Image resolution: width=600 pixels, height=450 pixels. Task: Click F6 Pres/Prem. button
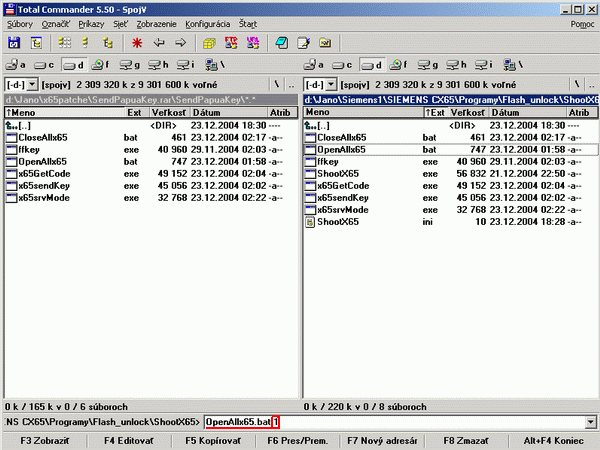(297, 441)
